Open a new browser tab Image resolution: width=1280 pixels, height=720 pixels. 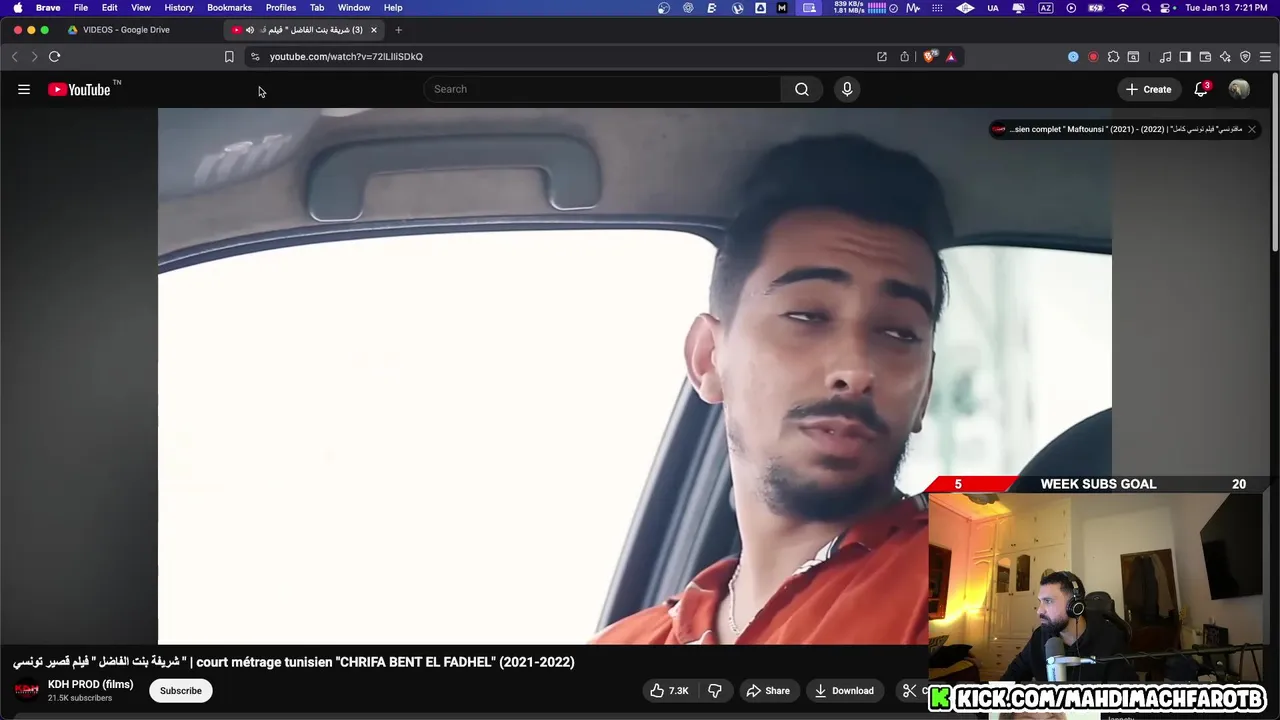click(x=398, y=30)
